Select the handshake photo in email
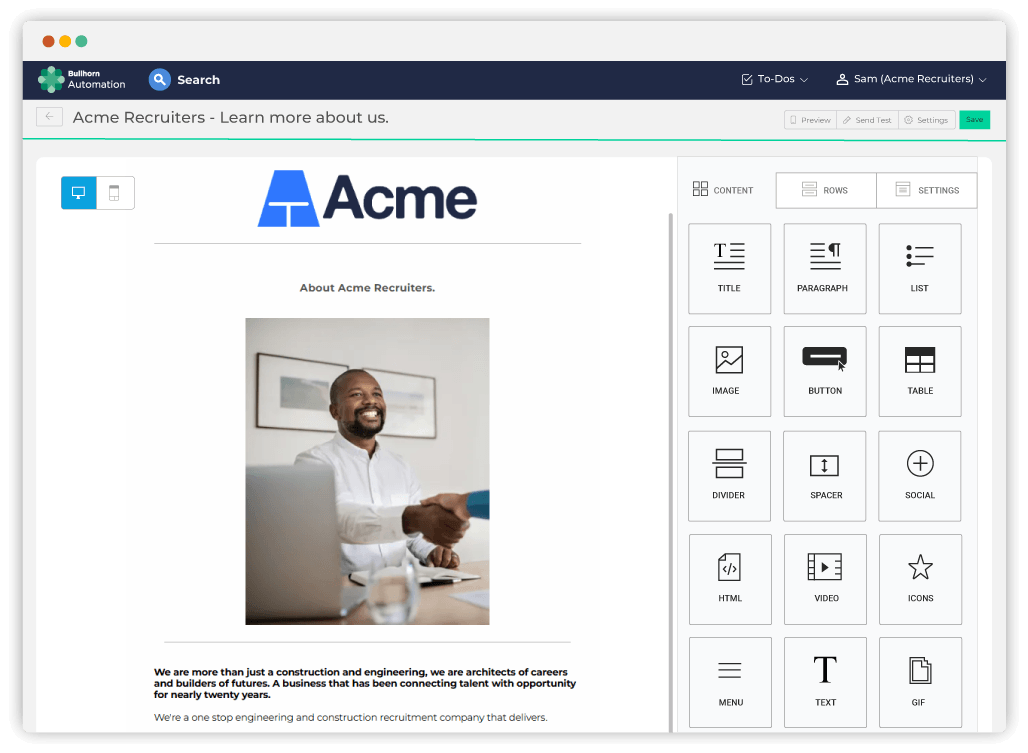This screenshot has height=753, width=1028. point(367,471)
